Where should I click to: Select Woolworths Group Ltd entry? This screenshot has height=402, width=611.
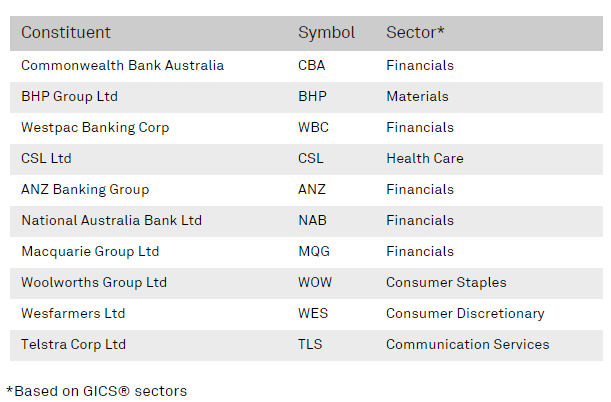click(x=94, y=282)
